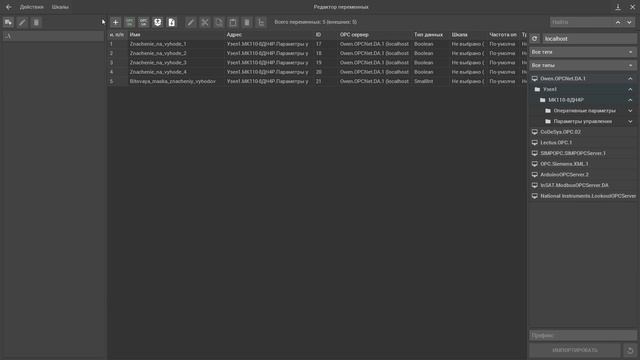Click the ИМПОРТИРОВАТЬ button
640x360 pixels.
pos(575,350)
